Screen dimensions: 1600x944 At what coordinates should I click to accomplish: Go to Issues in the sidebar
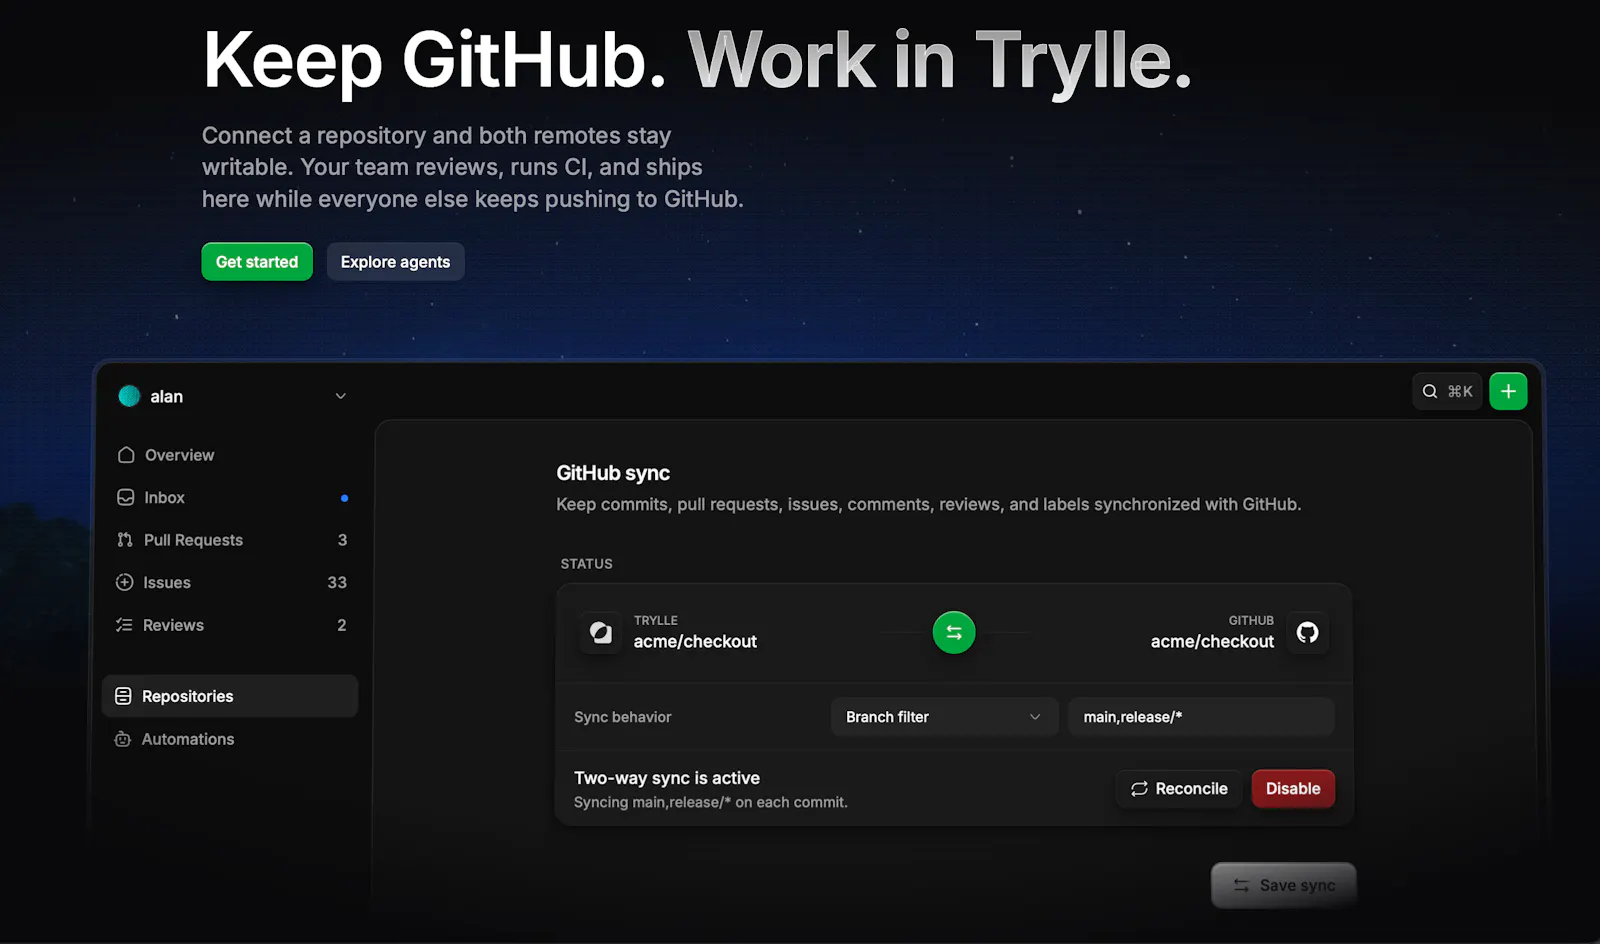(x=230, y=582)
